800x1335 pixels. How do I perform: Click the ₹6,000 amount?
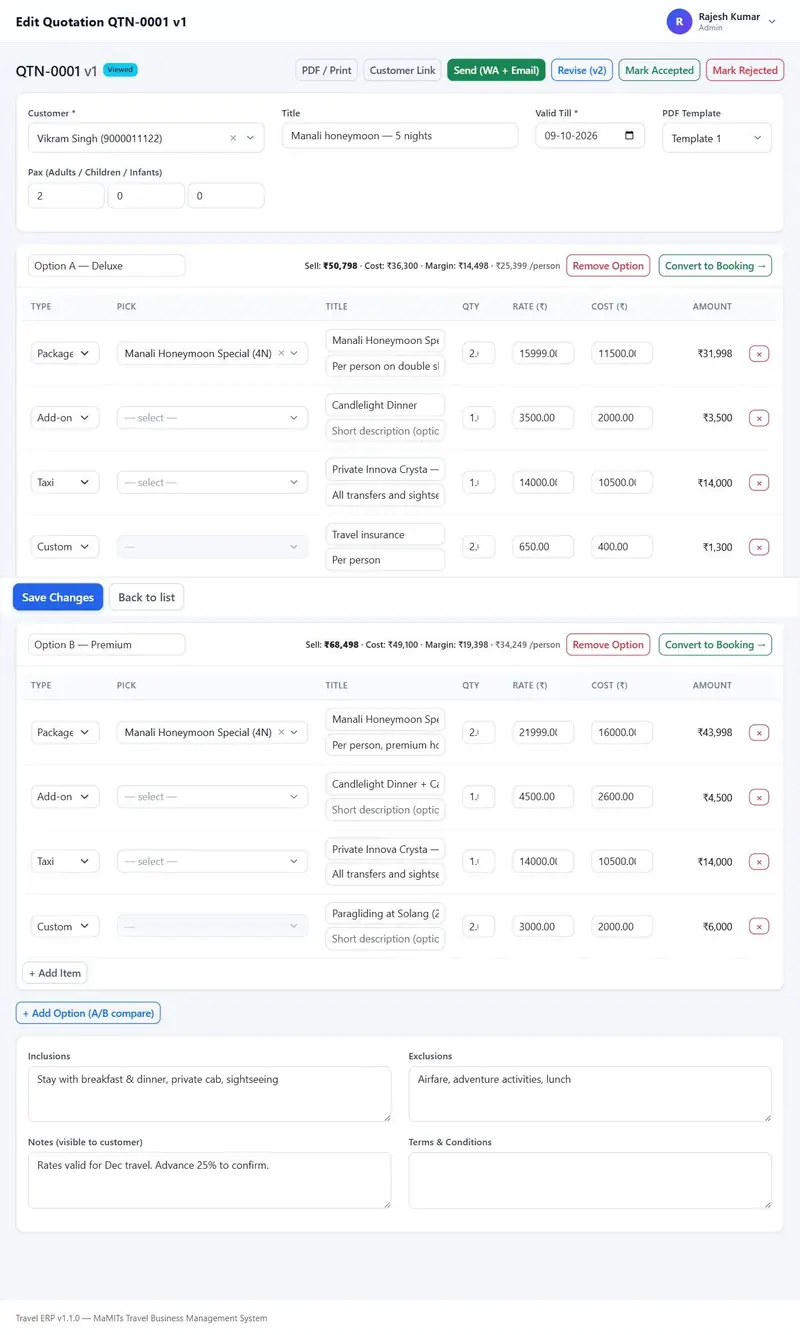(x=717, y=927)
